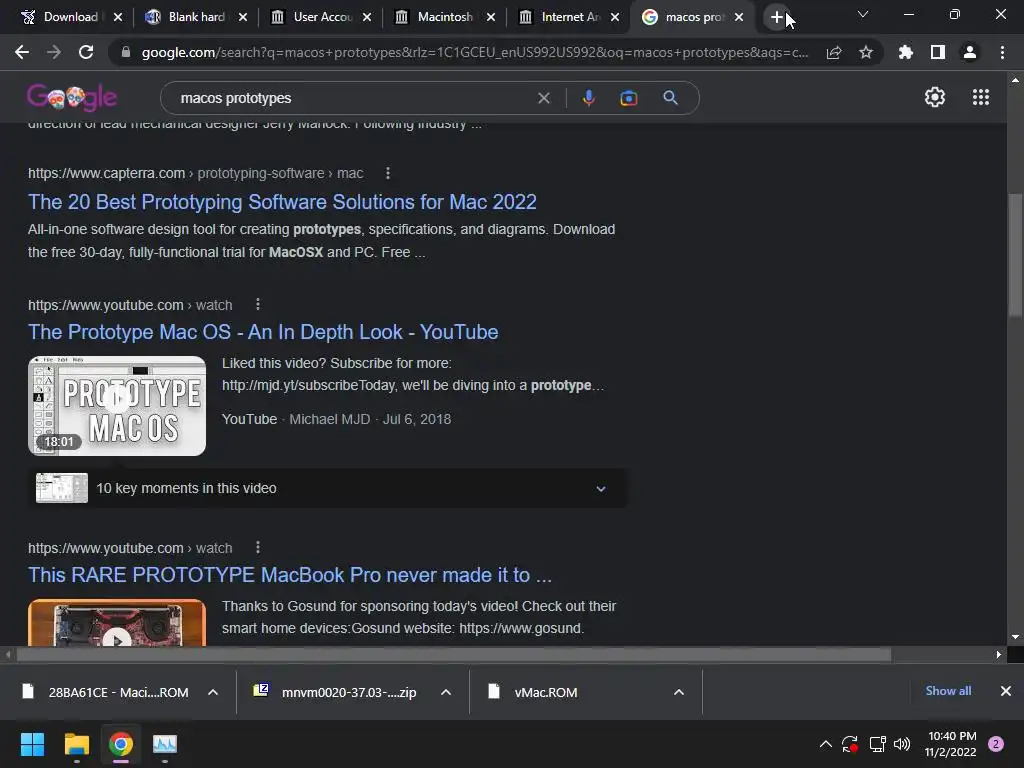The image size is (1024, 768).
Task: Clear the search box text
Action: 543,98
